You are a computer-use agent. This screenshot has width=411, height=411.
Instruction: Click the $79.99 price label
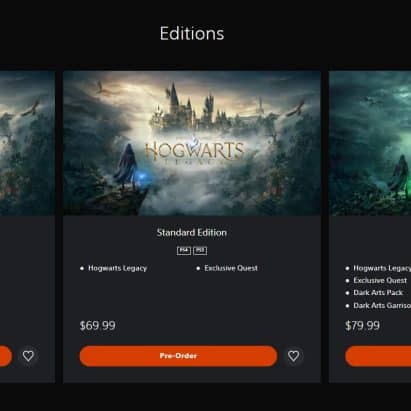[362, 326]
